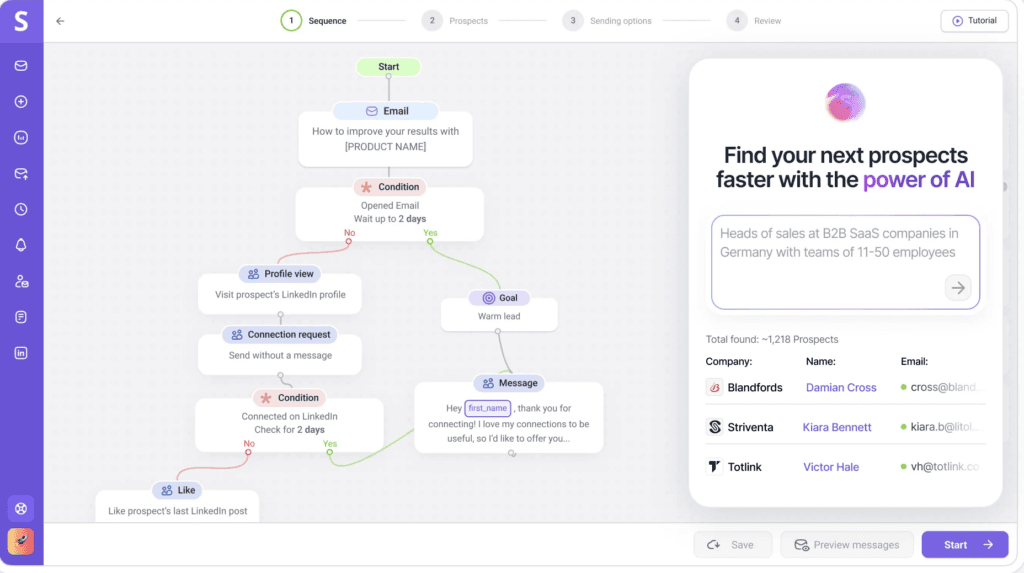Open the mail envelope icon in sidebar
This screenshot has width=1024, height=573.
[x=21, y=66]
